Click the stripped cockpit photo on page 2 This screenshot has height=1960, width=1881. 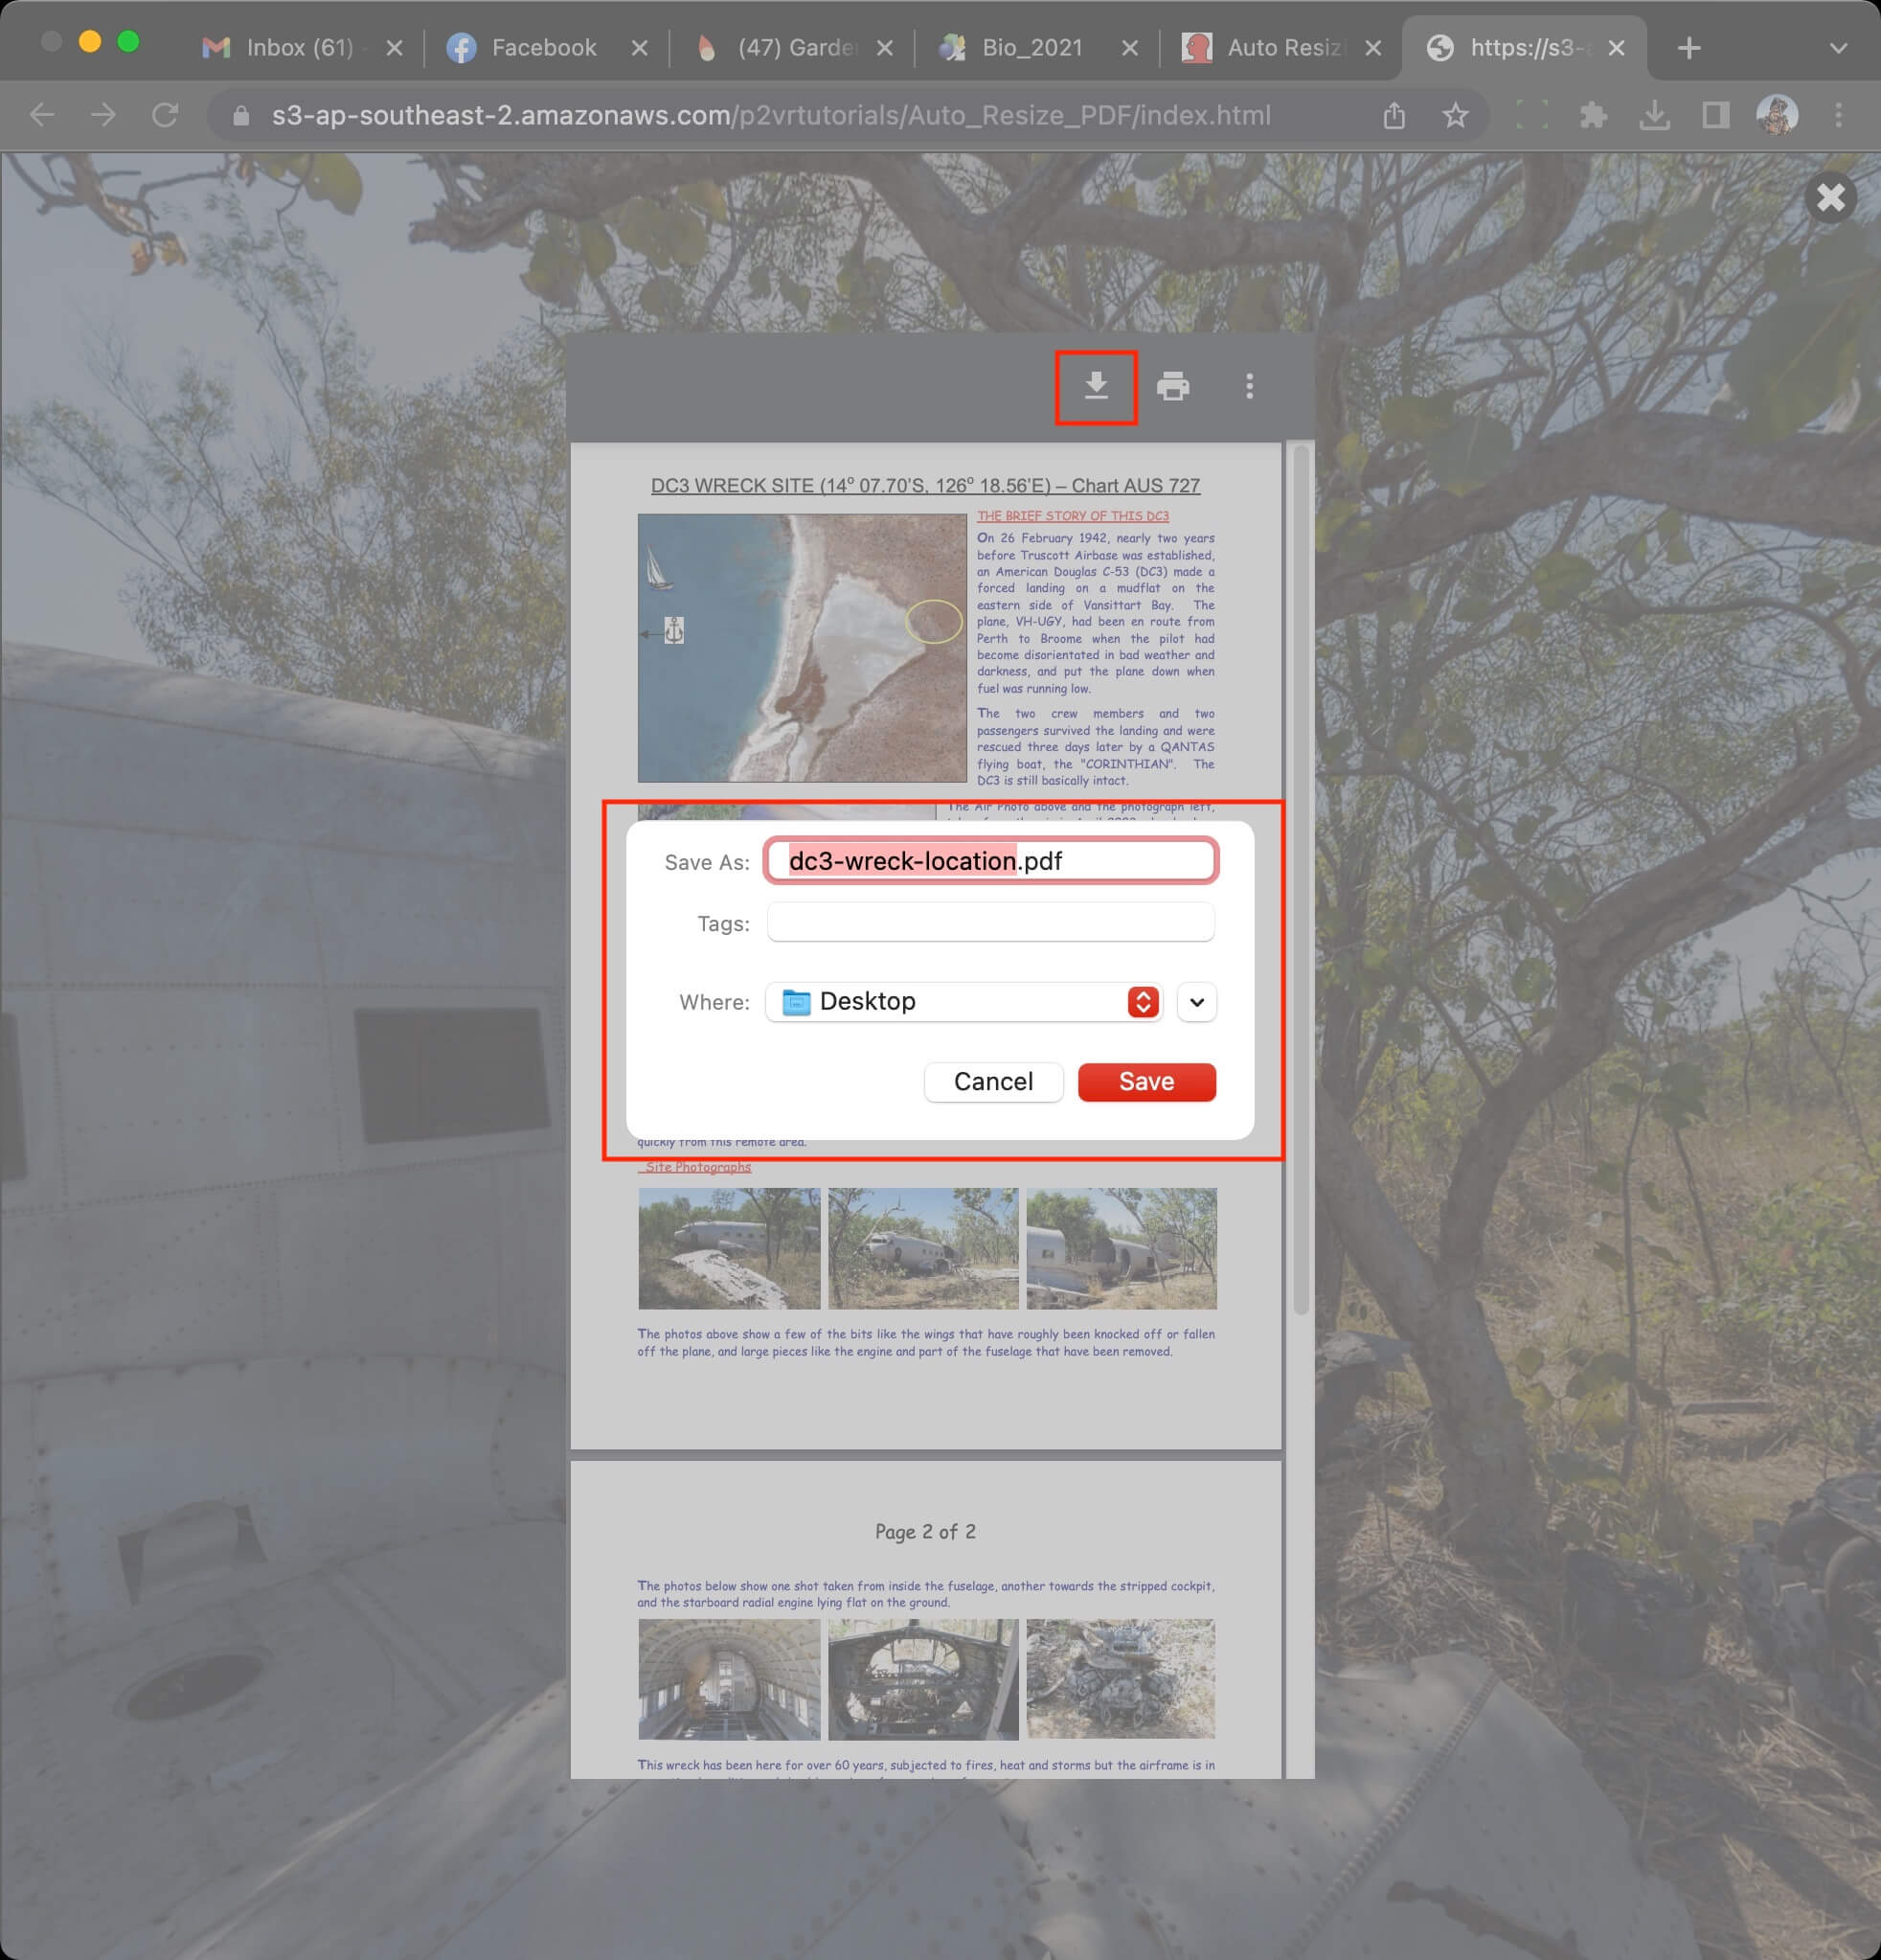point(923,1679)
